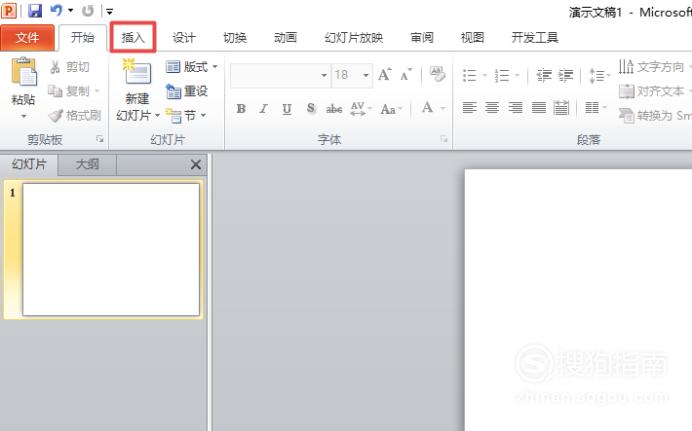The height and width of the screenshot is (431, 692).
Task: Switch to the 幻灯片 pane tab
Action: pyautogui.click(x=29, y=165)
